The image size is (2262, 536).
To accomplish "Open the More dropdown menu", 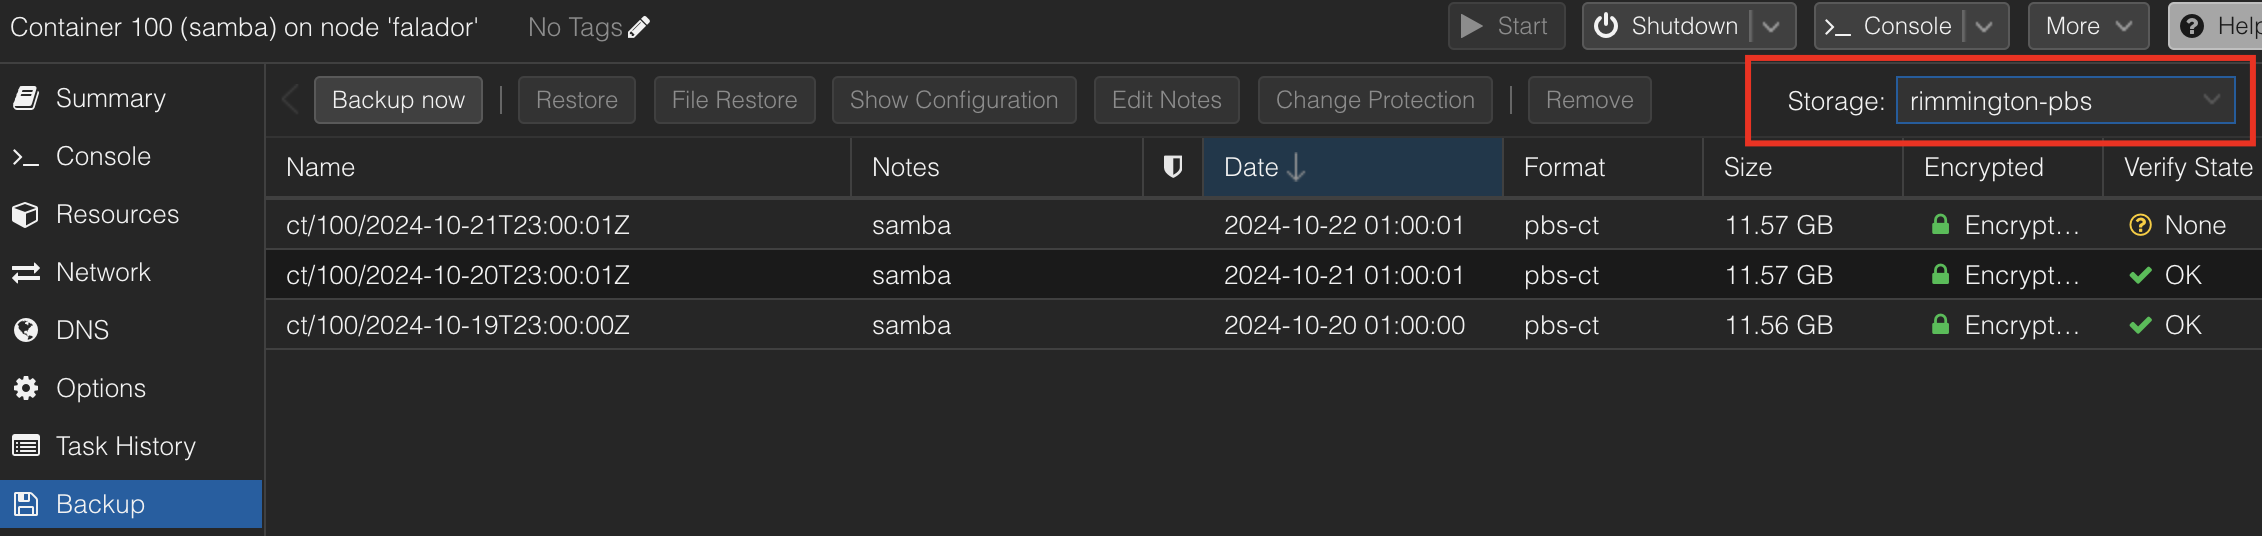I will pyautogui.click(x=2088, y=26).
